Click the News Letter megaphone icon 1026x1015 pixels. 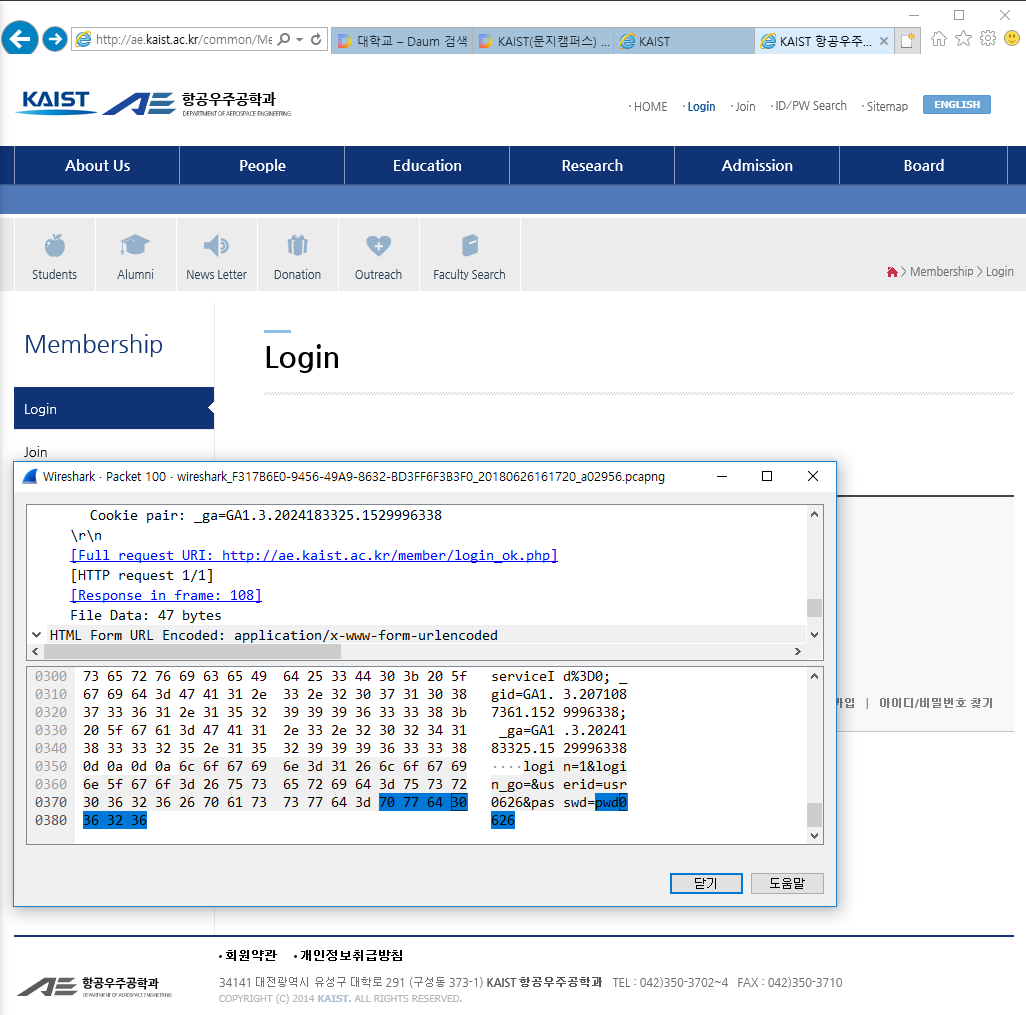(x=216, y=245)
